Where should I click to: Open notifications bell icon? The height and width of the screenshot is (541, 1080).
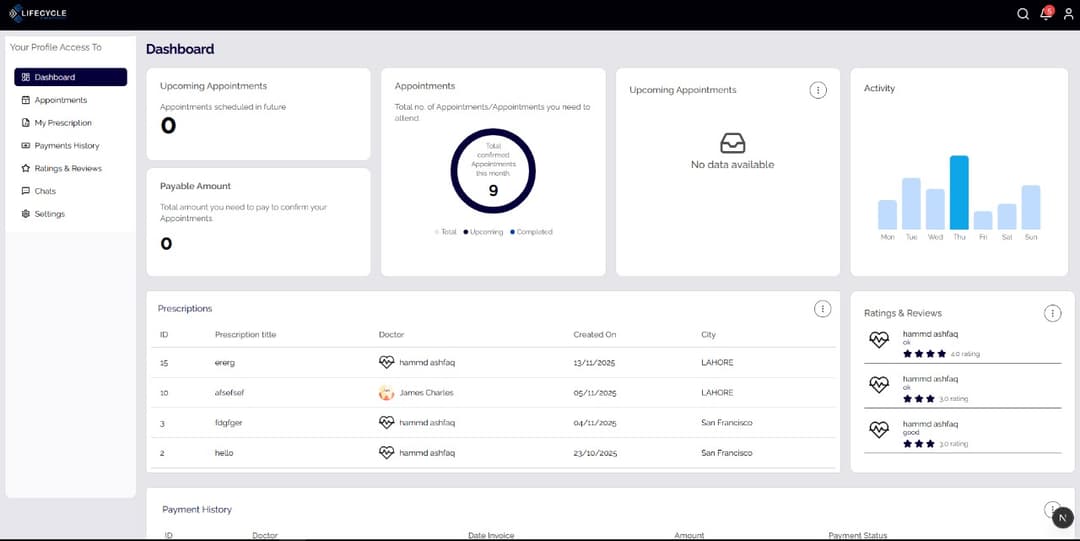[1046, 13]
